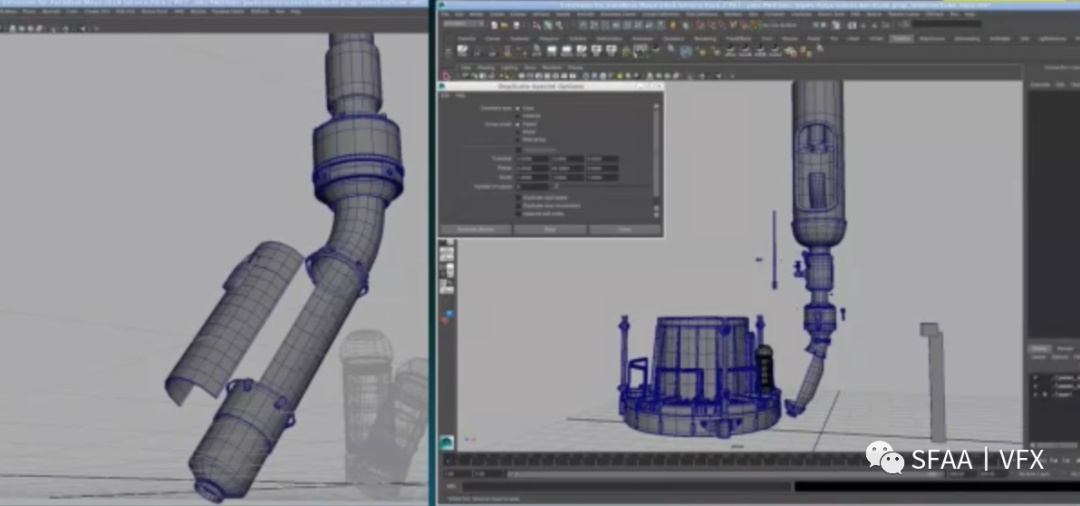Click the Select tool in the toolbox
The height and width of the screenshot is (506, 1080).
tap(446, 75)
